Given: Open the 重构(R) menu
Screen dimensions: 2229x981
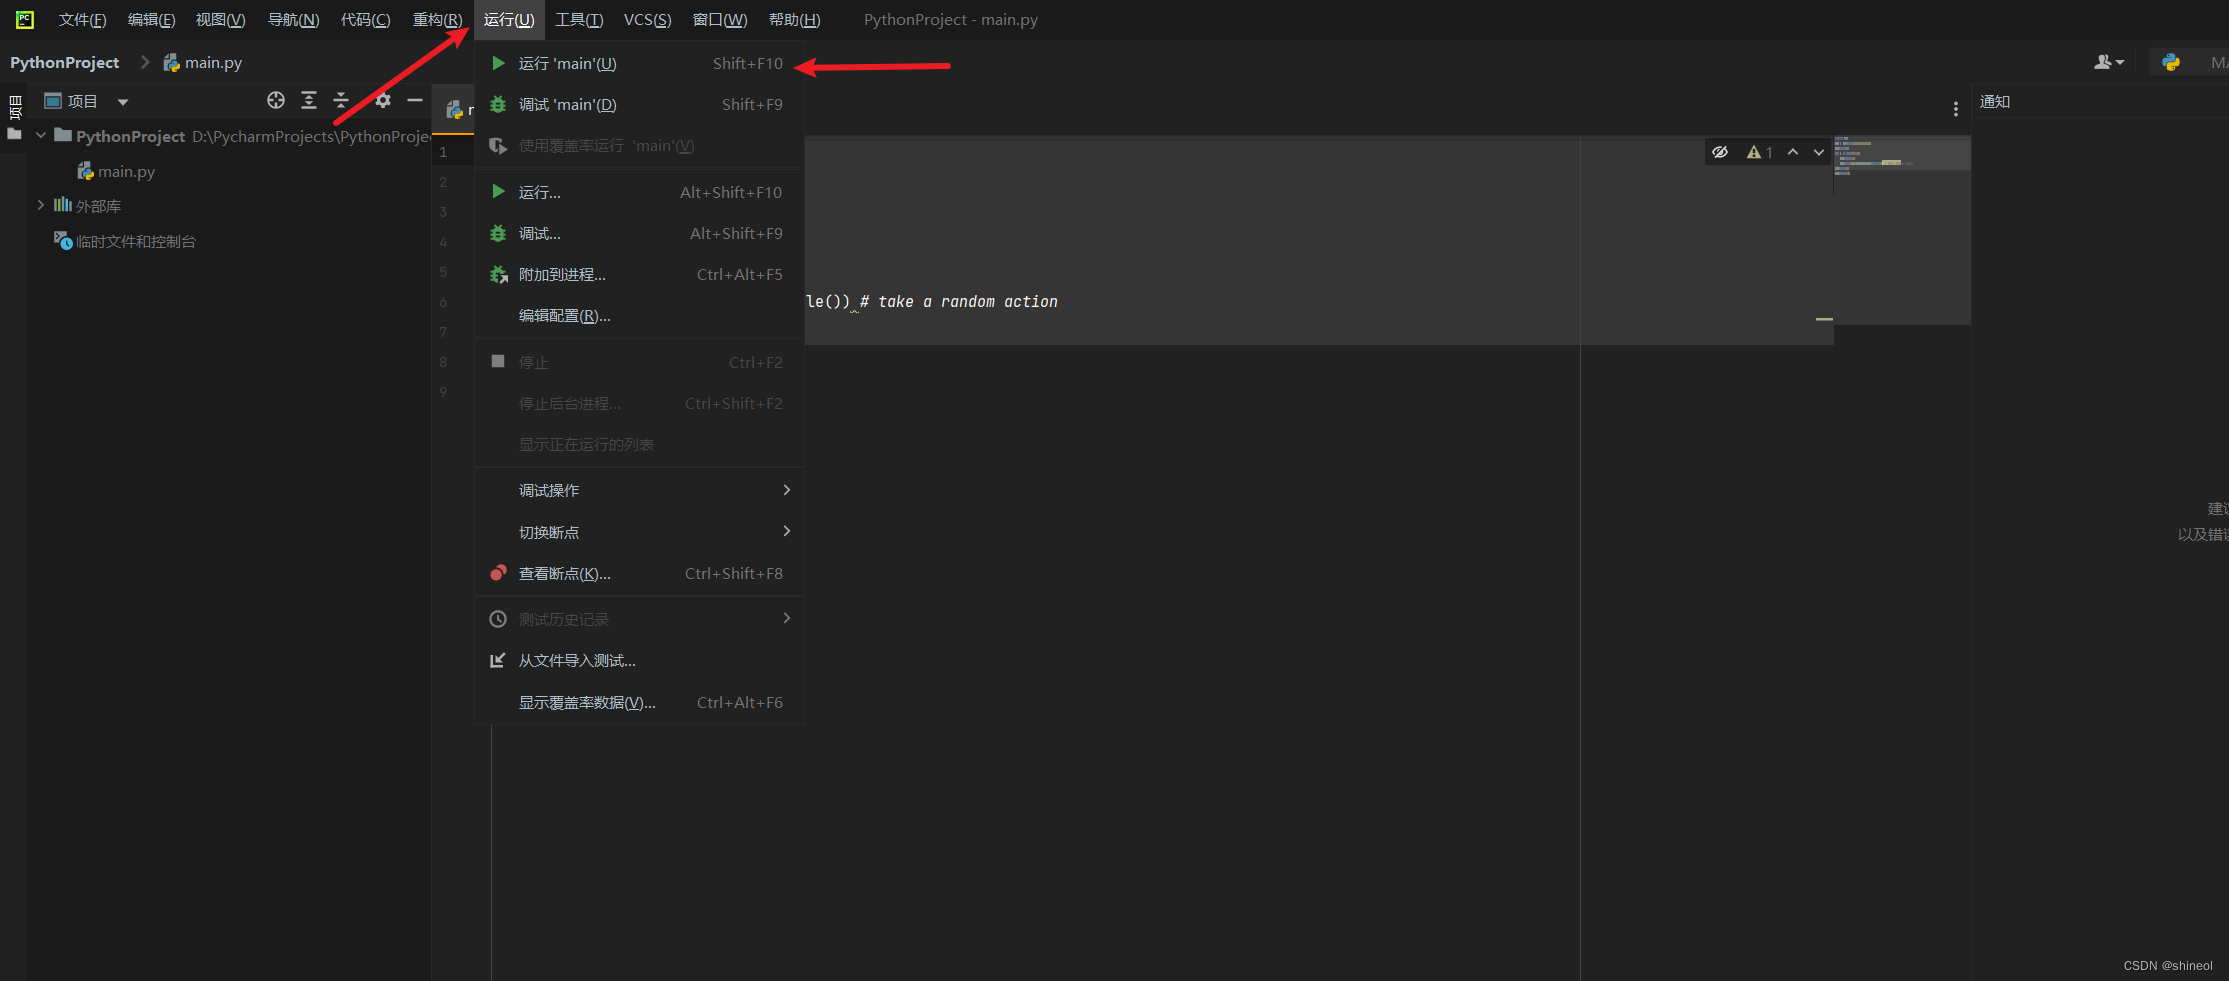Looking at the screenshot, I should (x=437, y=20).
